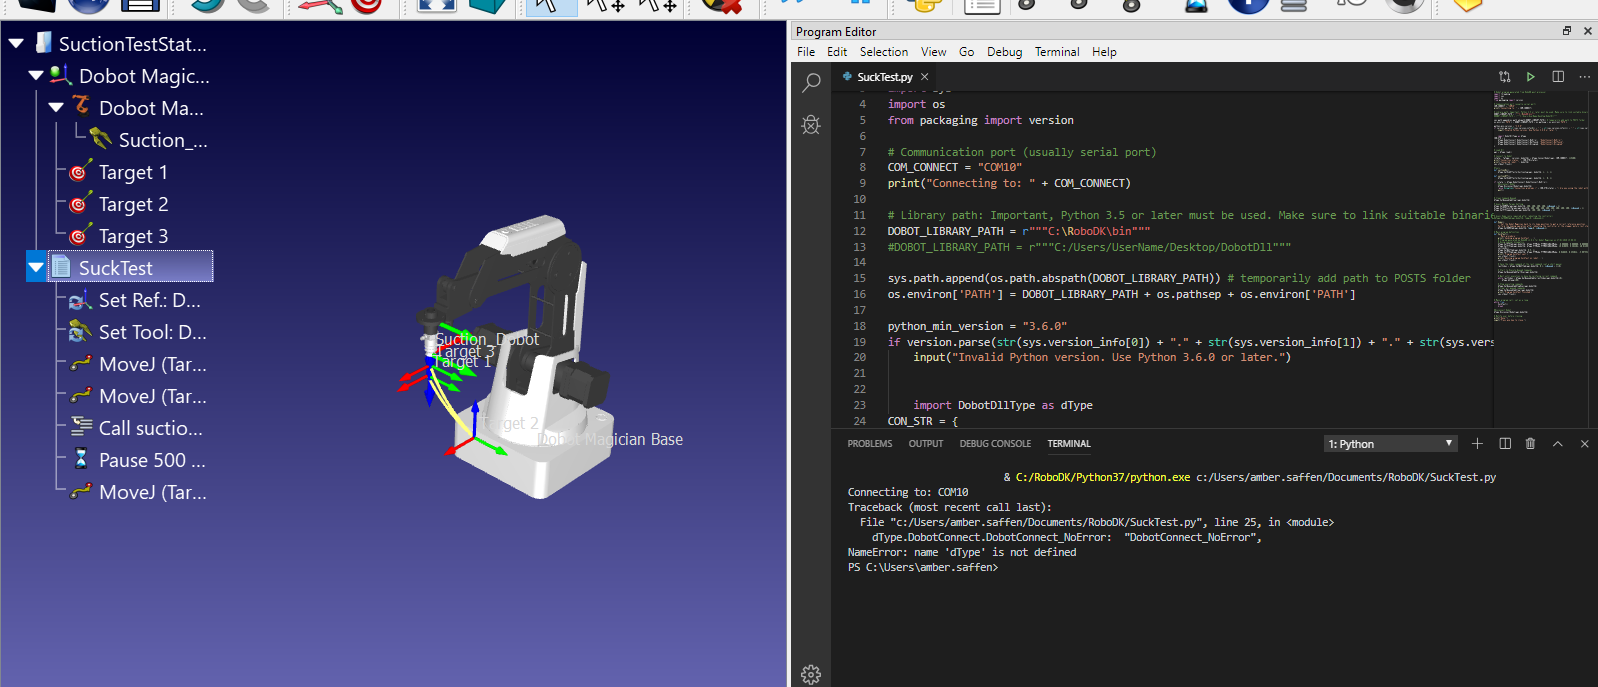The width and height of the screenshot is (1598, 687).
Task: Run the Python file with the green play icon
Action: click(1530, 77)
